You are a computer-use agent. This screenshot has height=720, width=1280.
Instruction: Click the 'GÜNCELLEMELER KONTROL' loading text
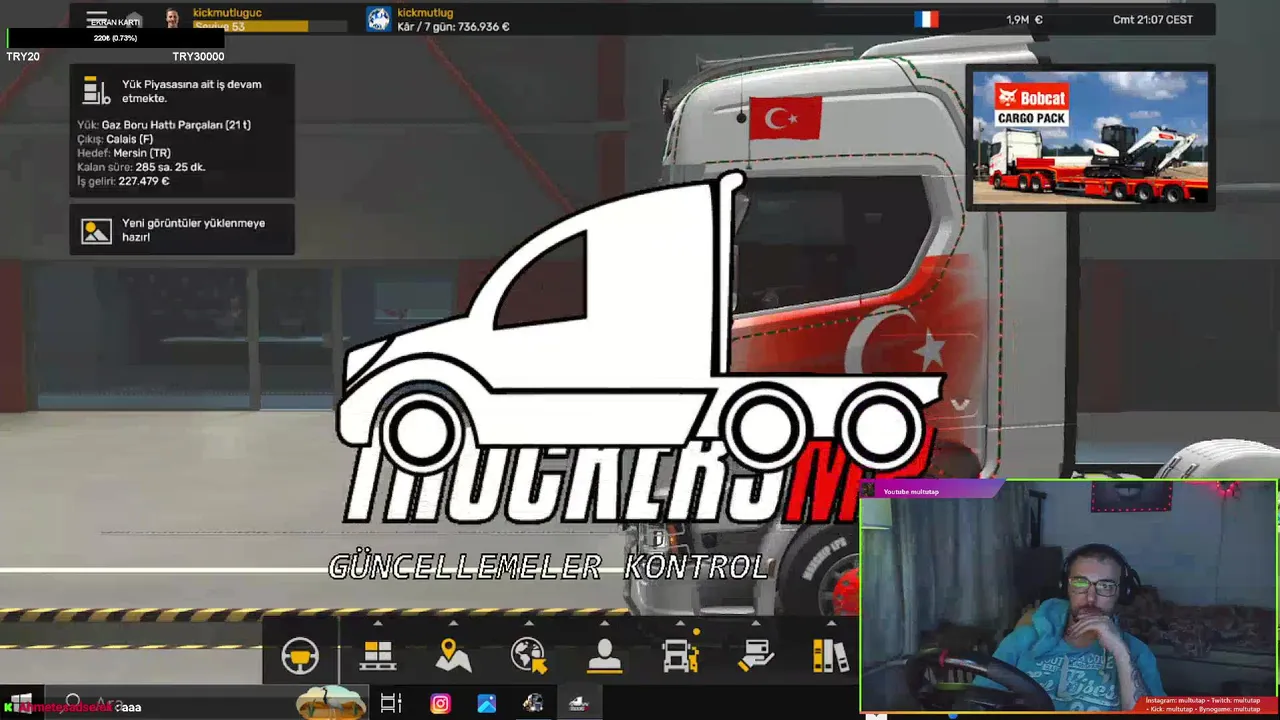click(549, 567)
